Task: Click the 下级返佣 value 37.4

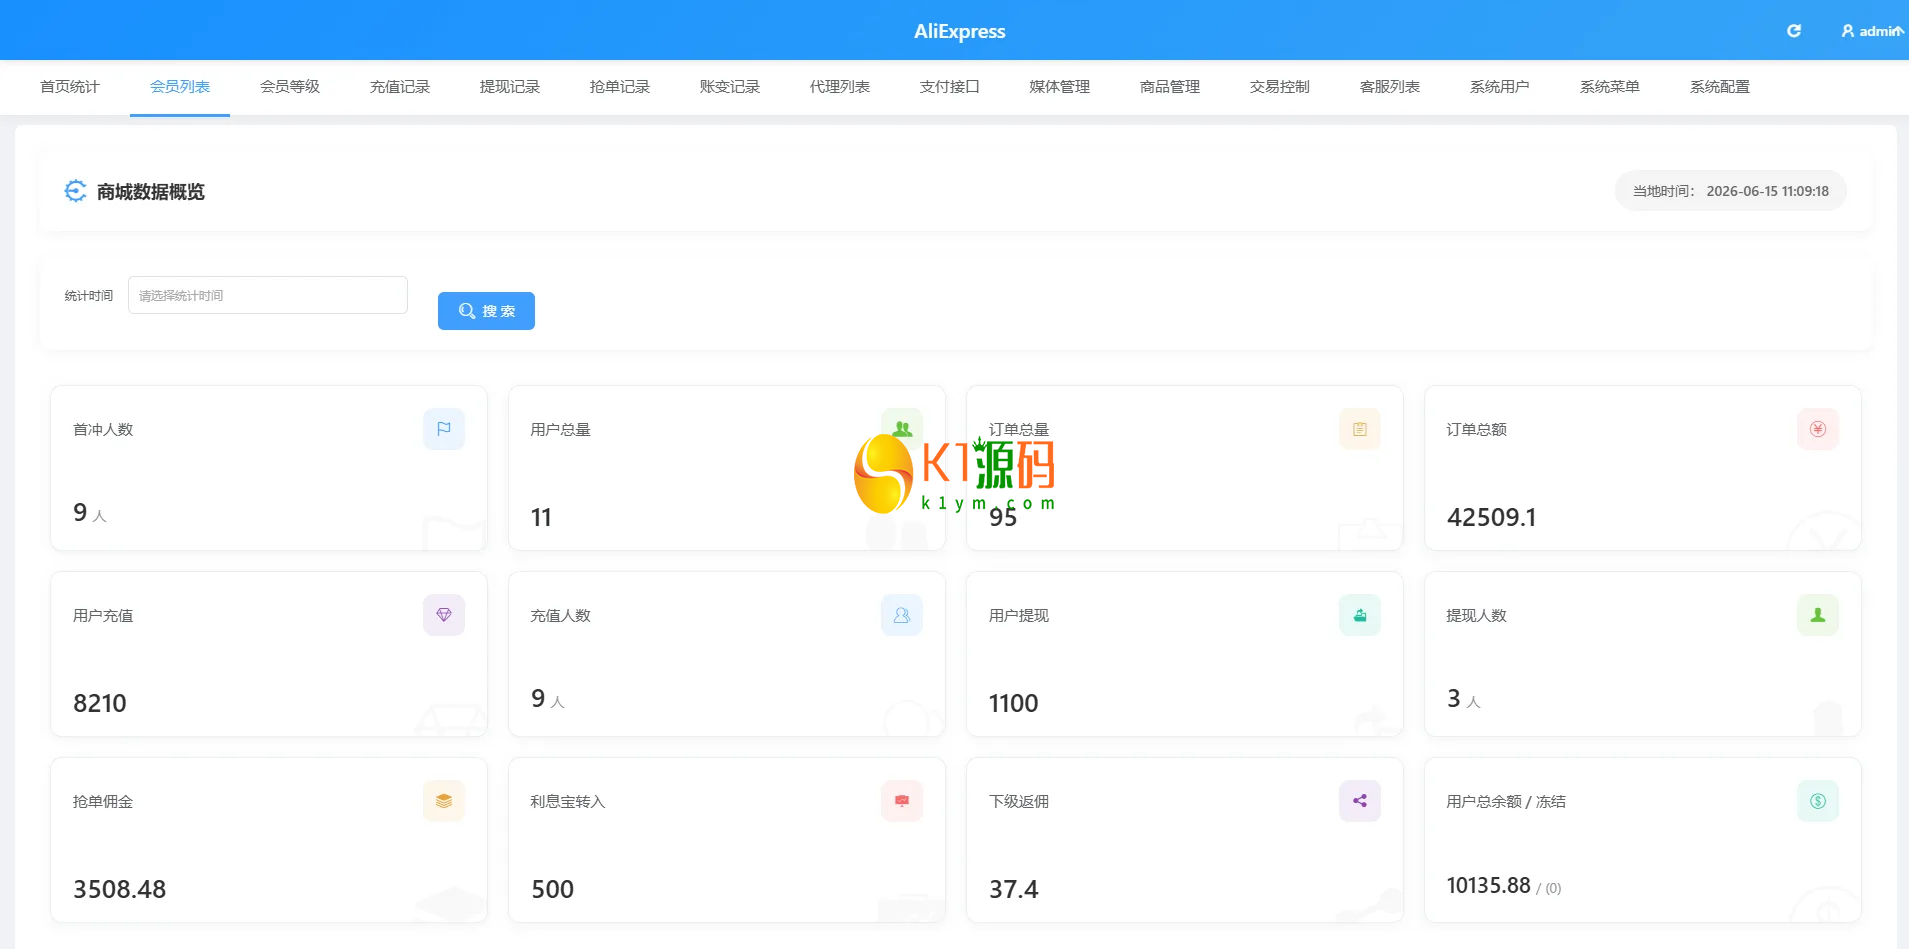Action: click(x=1014, y=889)
